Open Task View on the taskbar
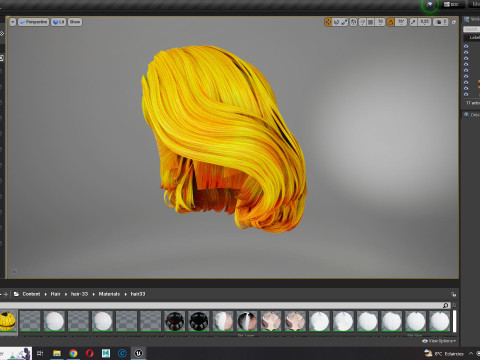Viewport: 480px width, 360px height. click(40, 353)
